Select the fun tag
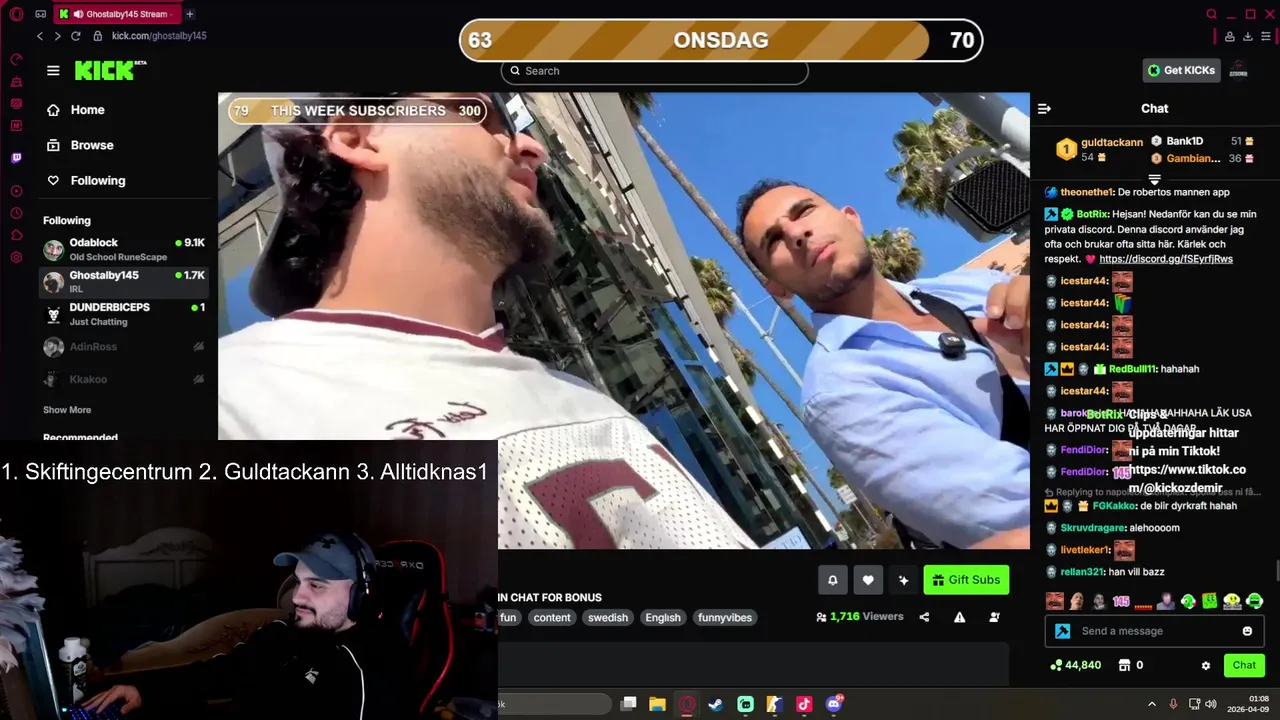This screenshot has height=720, width=1280. (x=508, y=617)
